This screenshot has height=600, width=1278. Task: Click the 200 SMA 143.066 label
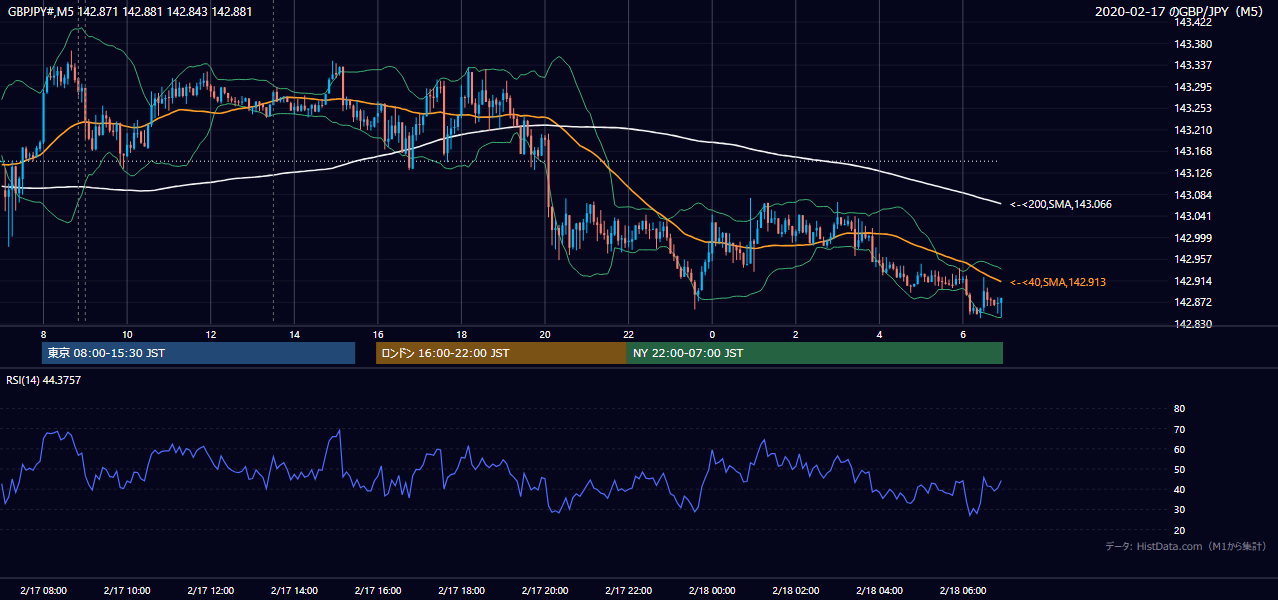click(1060, 204)
